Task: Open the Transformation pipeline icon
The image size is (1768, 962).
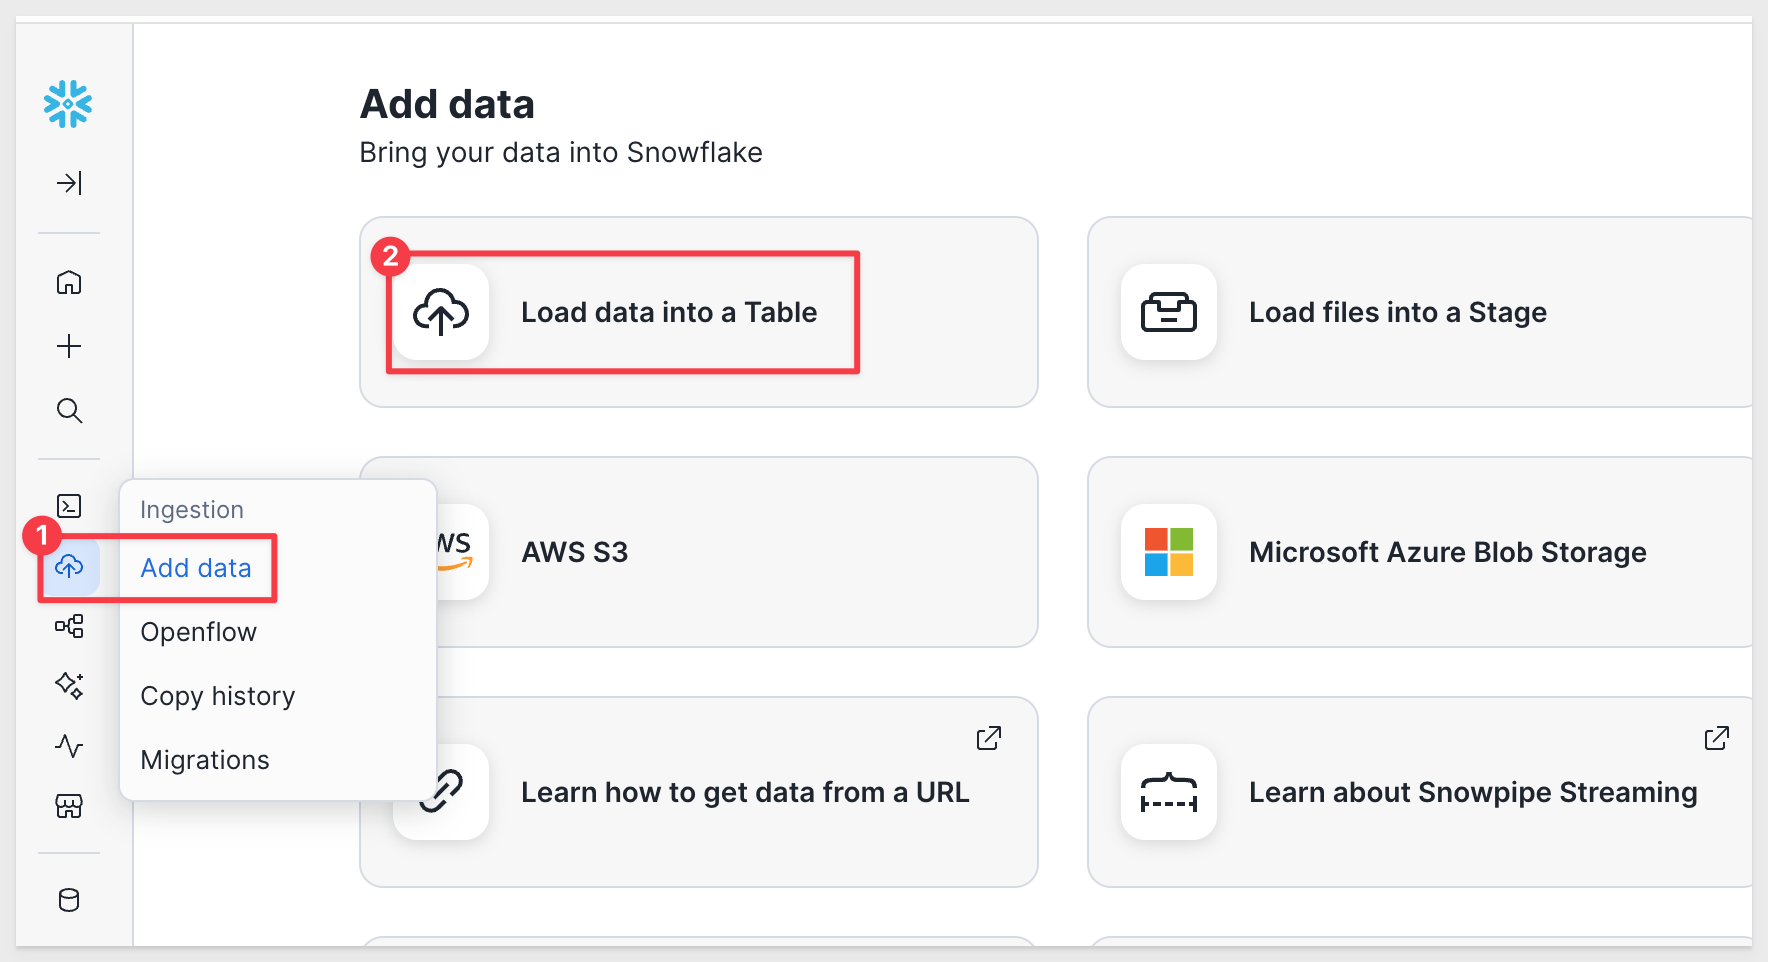Action: 69,627
